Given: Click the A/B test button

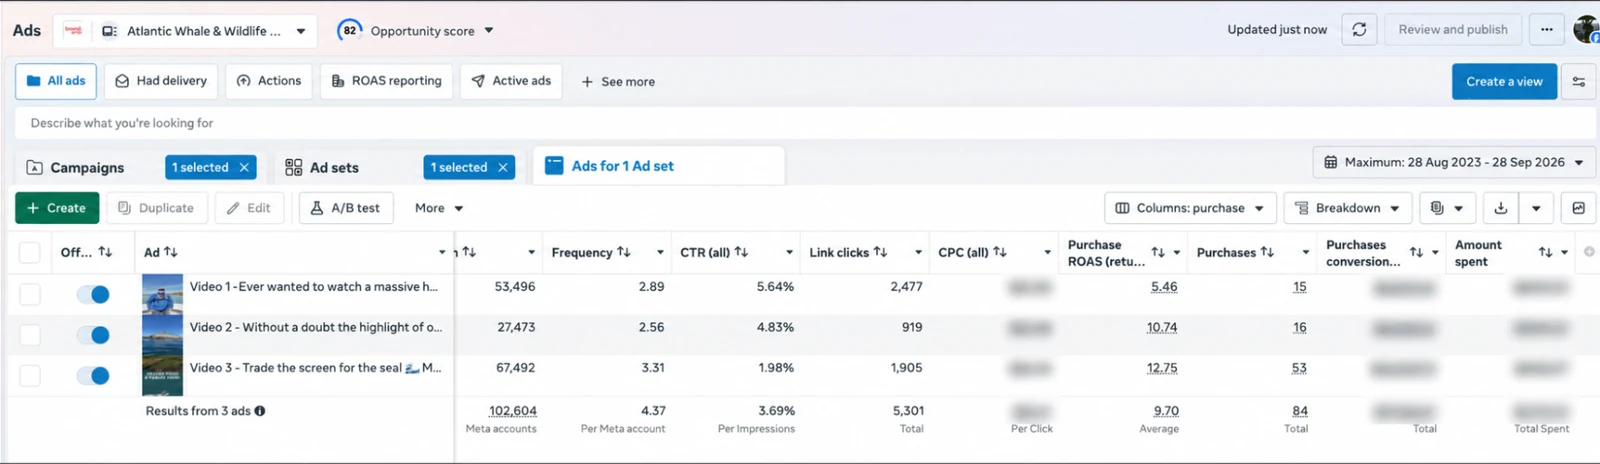Looking at the screenshot, I should click(345, 208).
